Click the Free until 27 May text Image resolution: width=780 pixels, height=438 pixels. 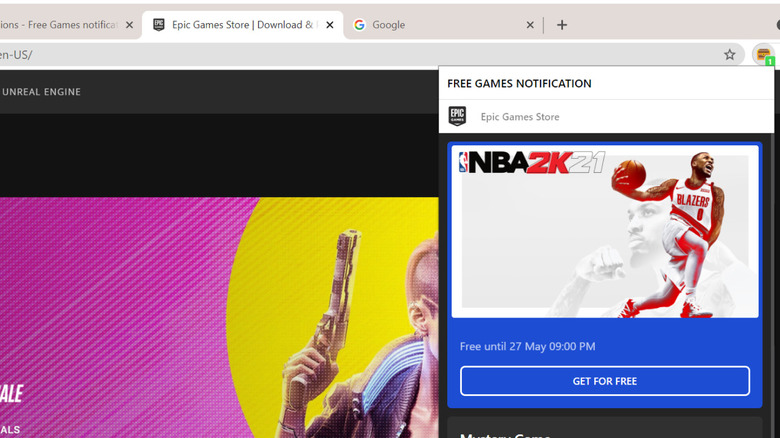tap(527, 346)
